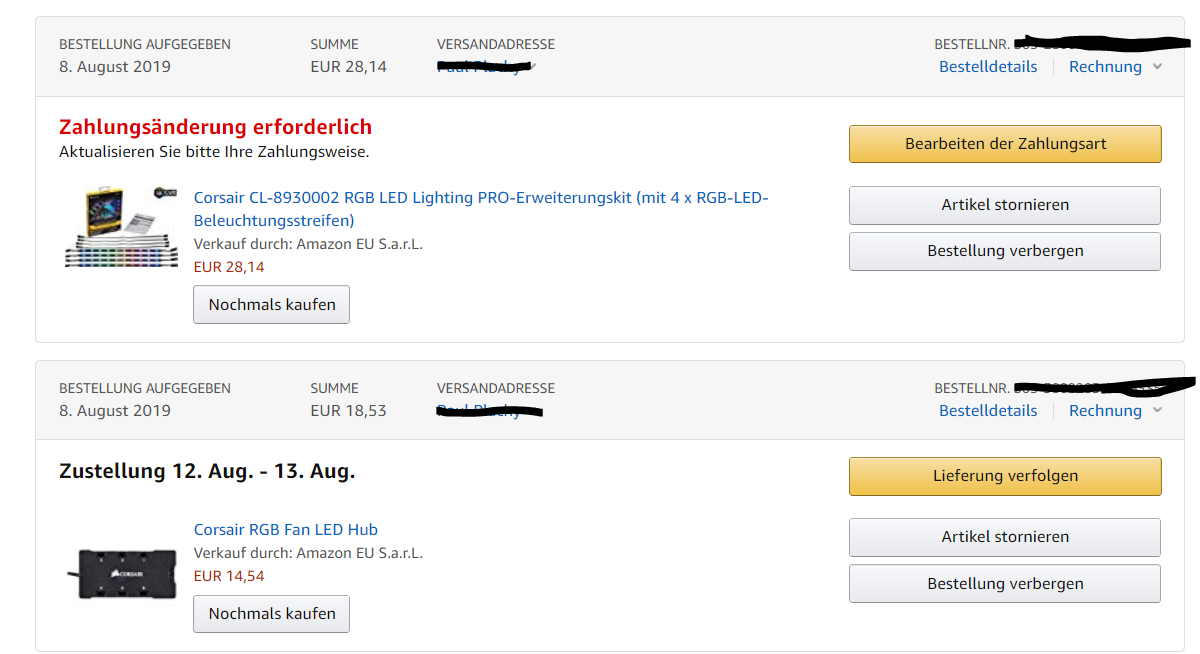The image size is (1200, 654).
Task: Open Corsair RGB Fan LED Hub product link
Action: click(286, 530)
